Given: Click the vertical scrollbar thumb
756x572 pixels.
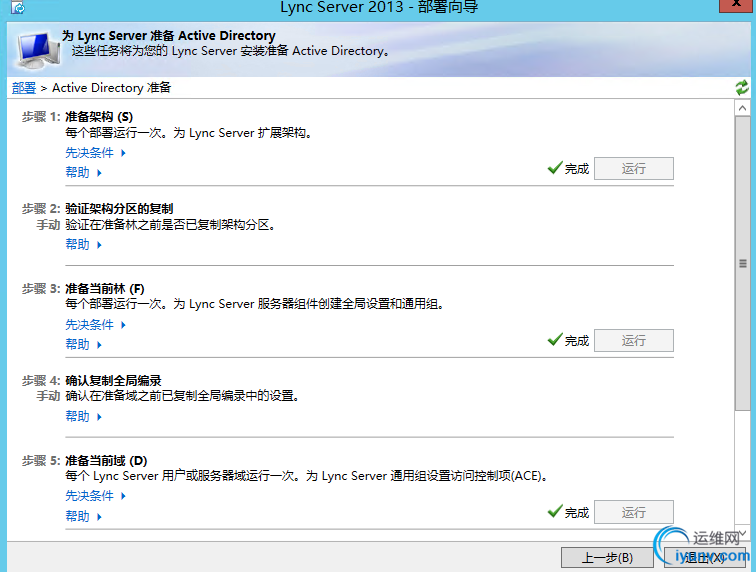Looking at the screenshot, I should tap(742, 263).
